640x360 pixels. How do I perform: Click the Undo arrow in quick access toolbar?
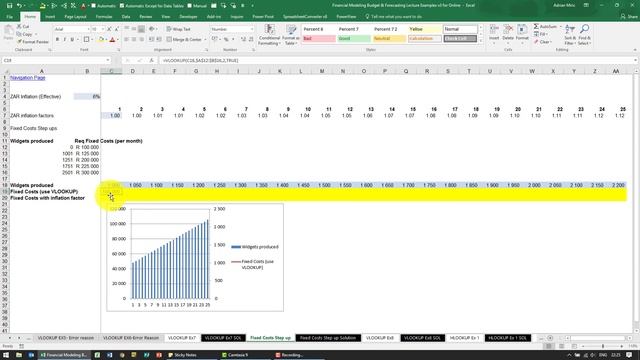(19, 5)
